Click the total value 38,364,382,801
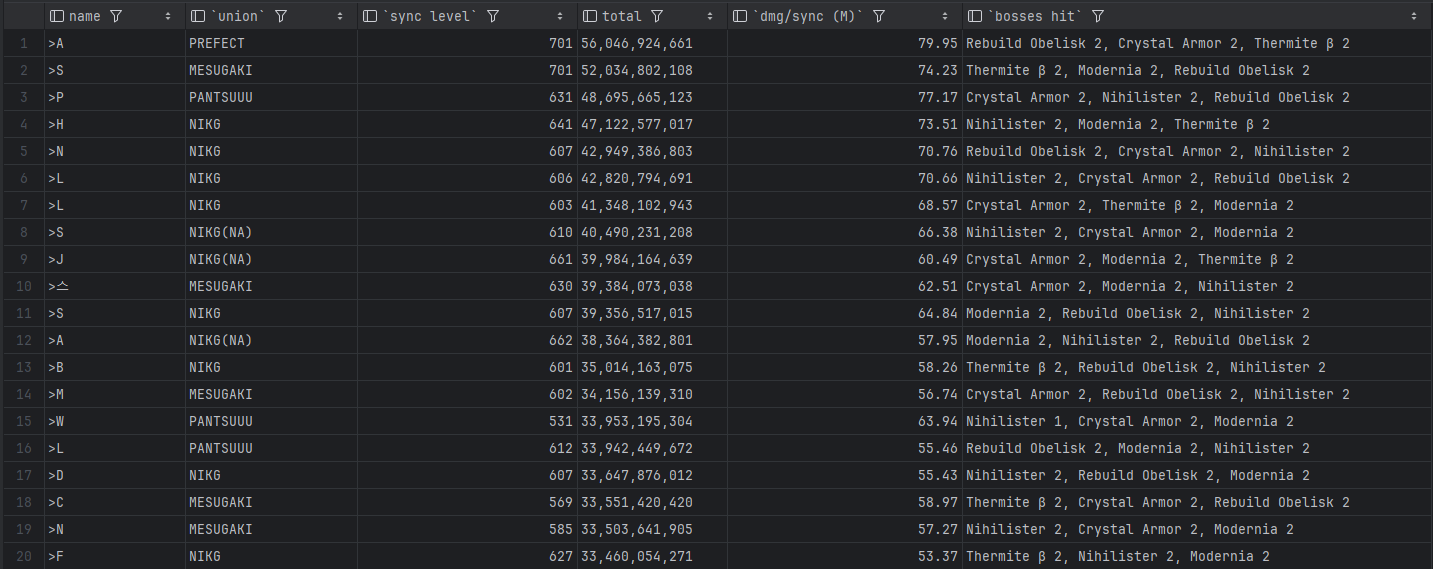The image size is (1433, 569). [x=636, y=341]
